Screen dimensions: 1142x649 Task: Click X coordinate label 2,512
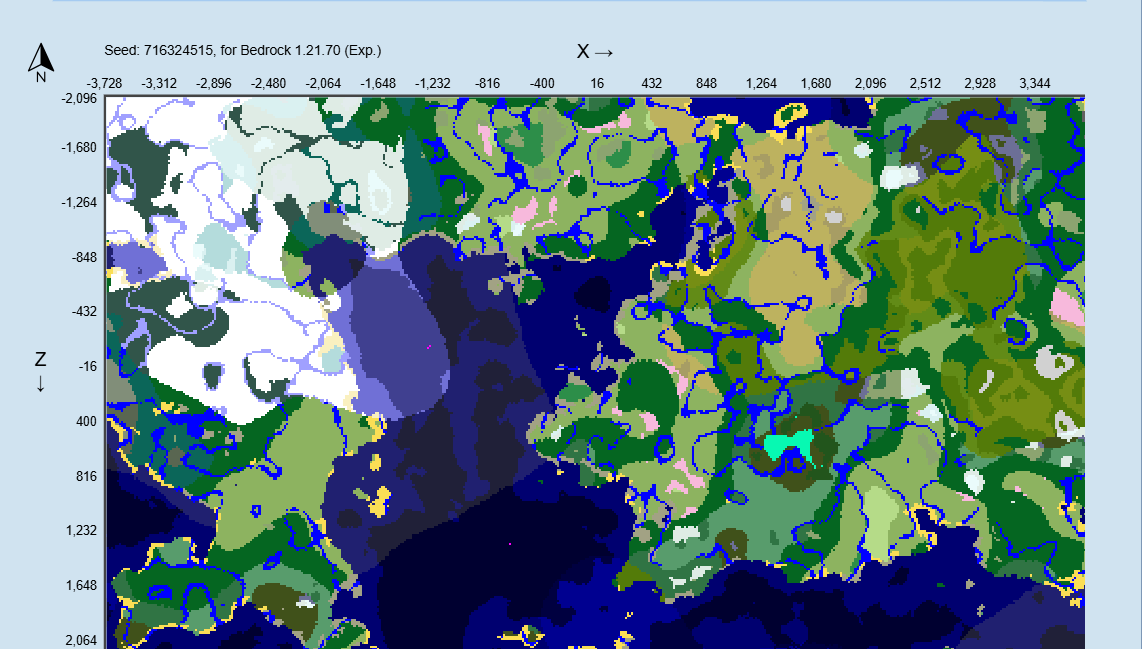(925, 83)
